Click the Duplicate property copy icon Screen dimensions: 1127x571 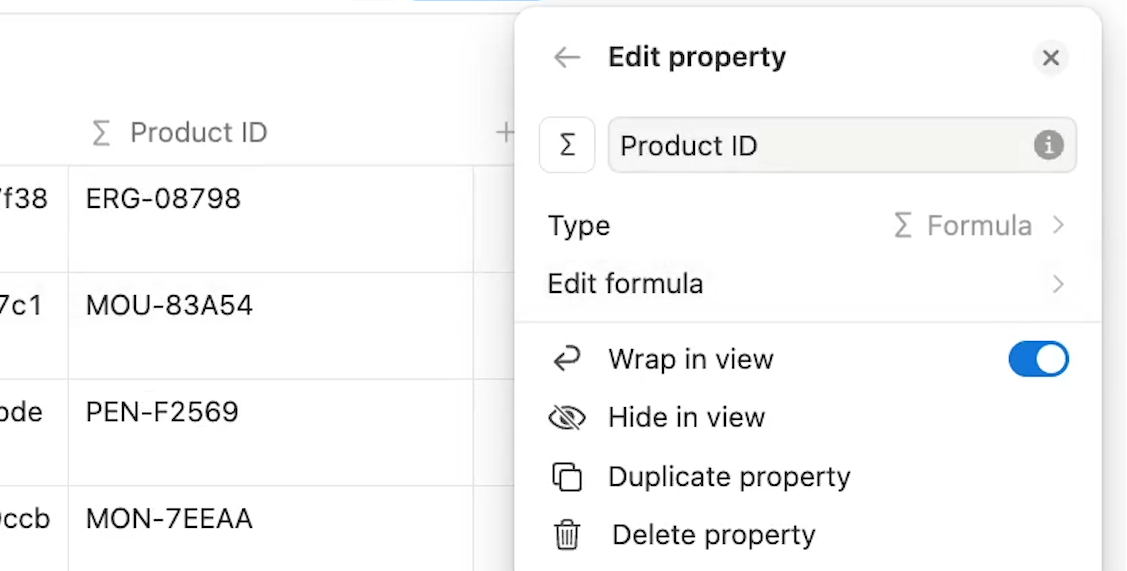pyautogui.click(x=567, y=477)
